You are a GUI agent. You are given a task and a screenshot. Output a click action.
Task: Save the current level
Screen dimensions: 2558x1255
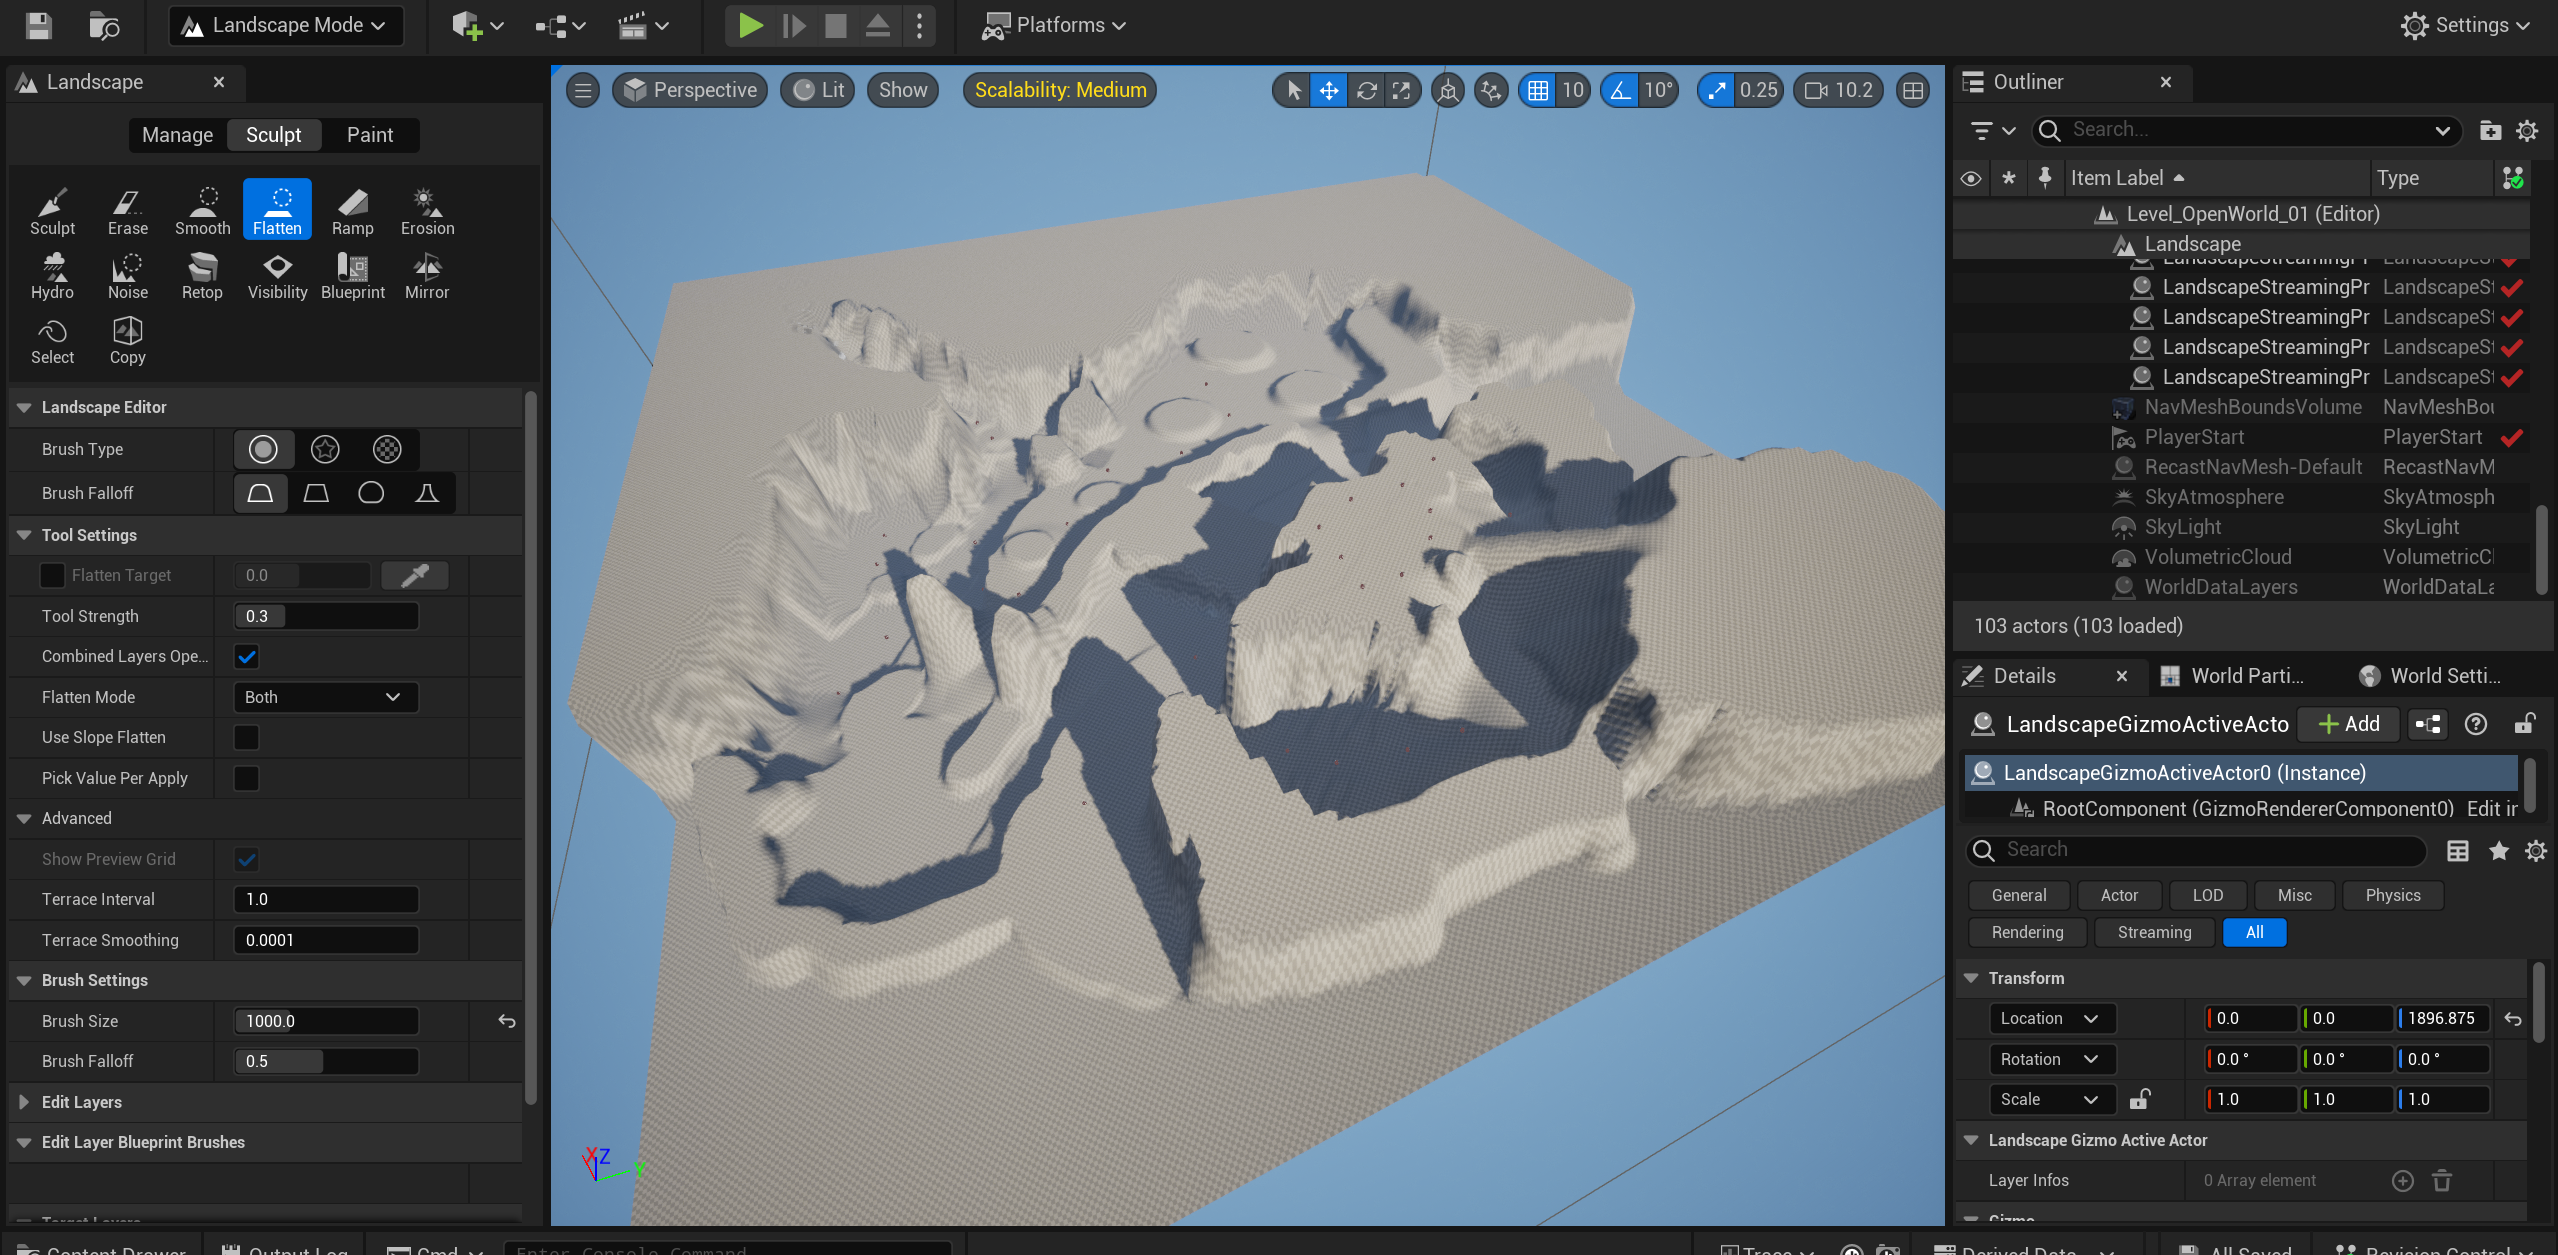point(38,25)
